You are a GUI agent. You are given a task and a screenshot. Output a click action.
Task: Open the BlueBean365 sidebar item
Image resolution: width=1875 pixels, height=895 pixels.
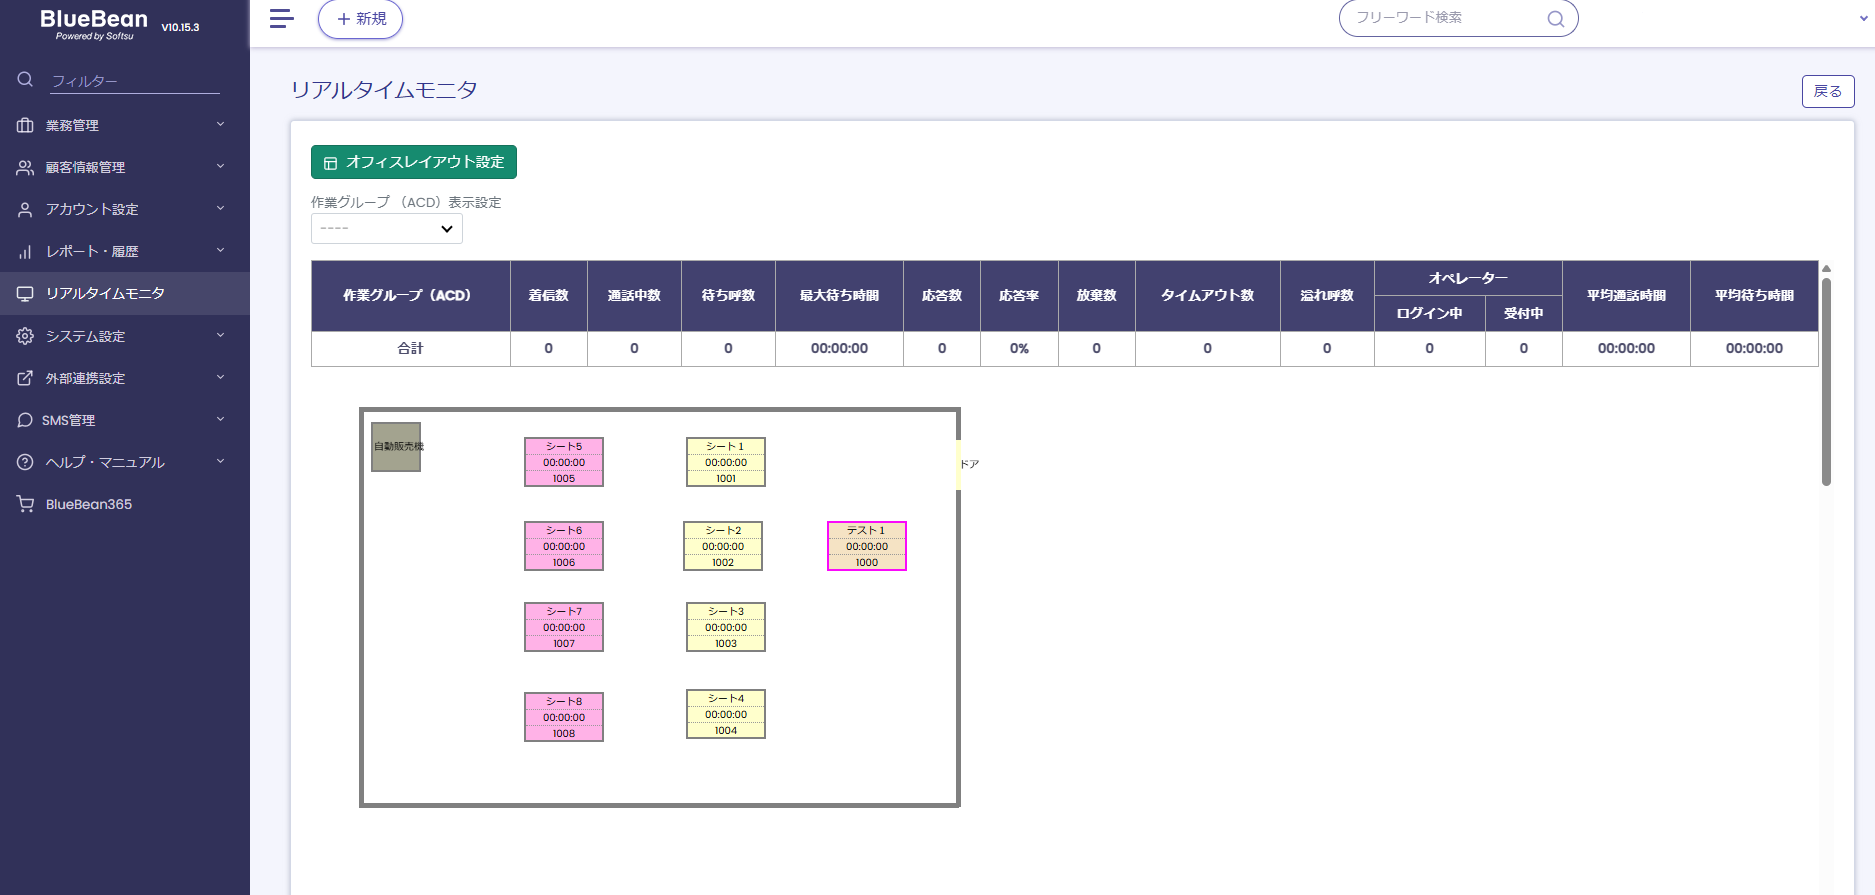(x=89, y=504)
